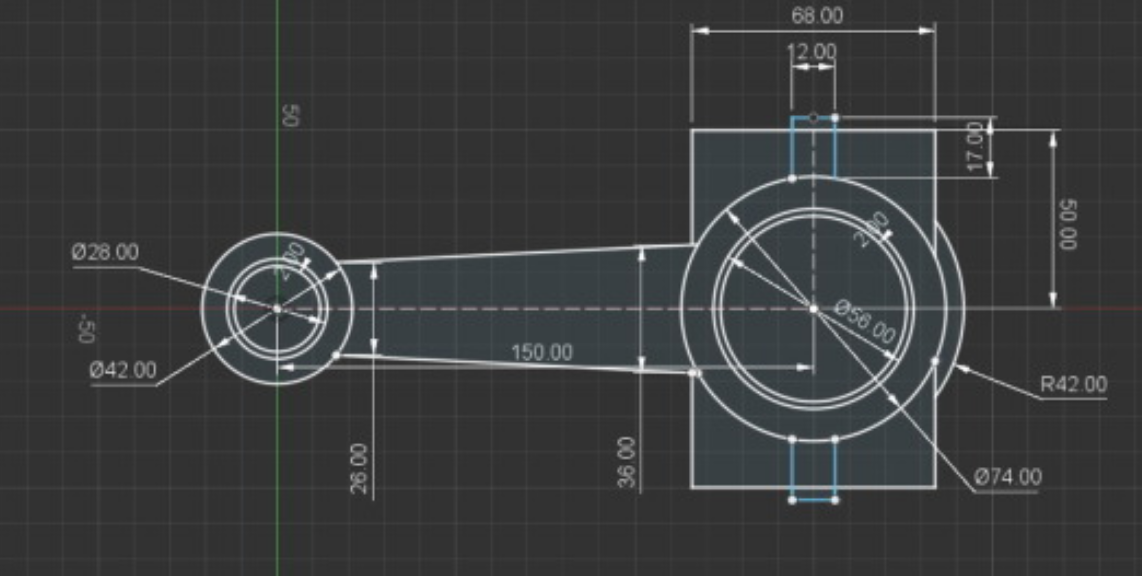Select the 68.00 width dimension label
This screenshot has width=1142, height=576.
(x=816, y=15)
